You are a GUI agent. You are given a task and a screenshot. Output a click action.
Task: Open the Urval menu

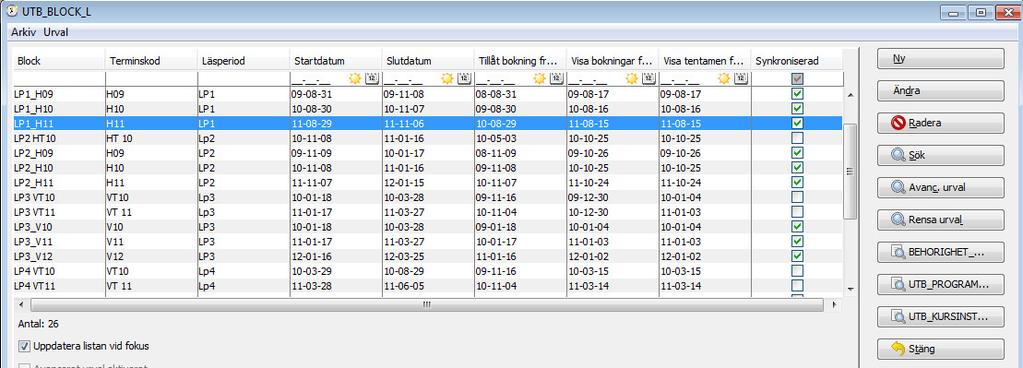tap(56, 32)
